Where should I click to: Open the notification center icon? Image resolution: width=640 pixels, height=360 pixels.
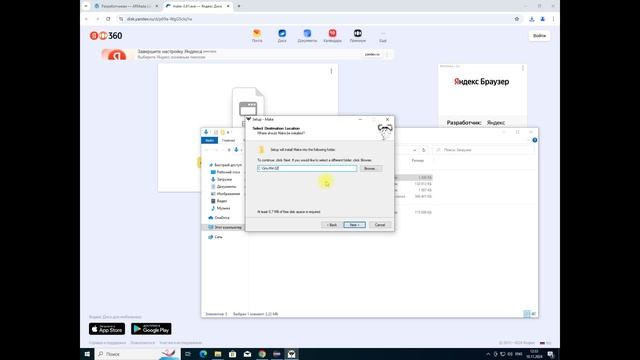pos(551,354)
